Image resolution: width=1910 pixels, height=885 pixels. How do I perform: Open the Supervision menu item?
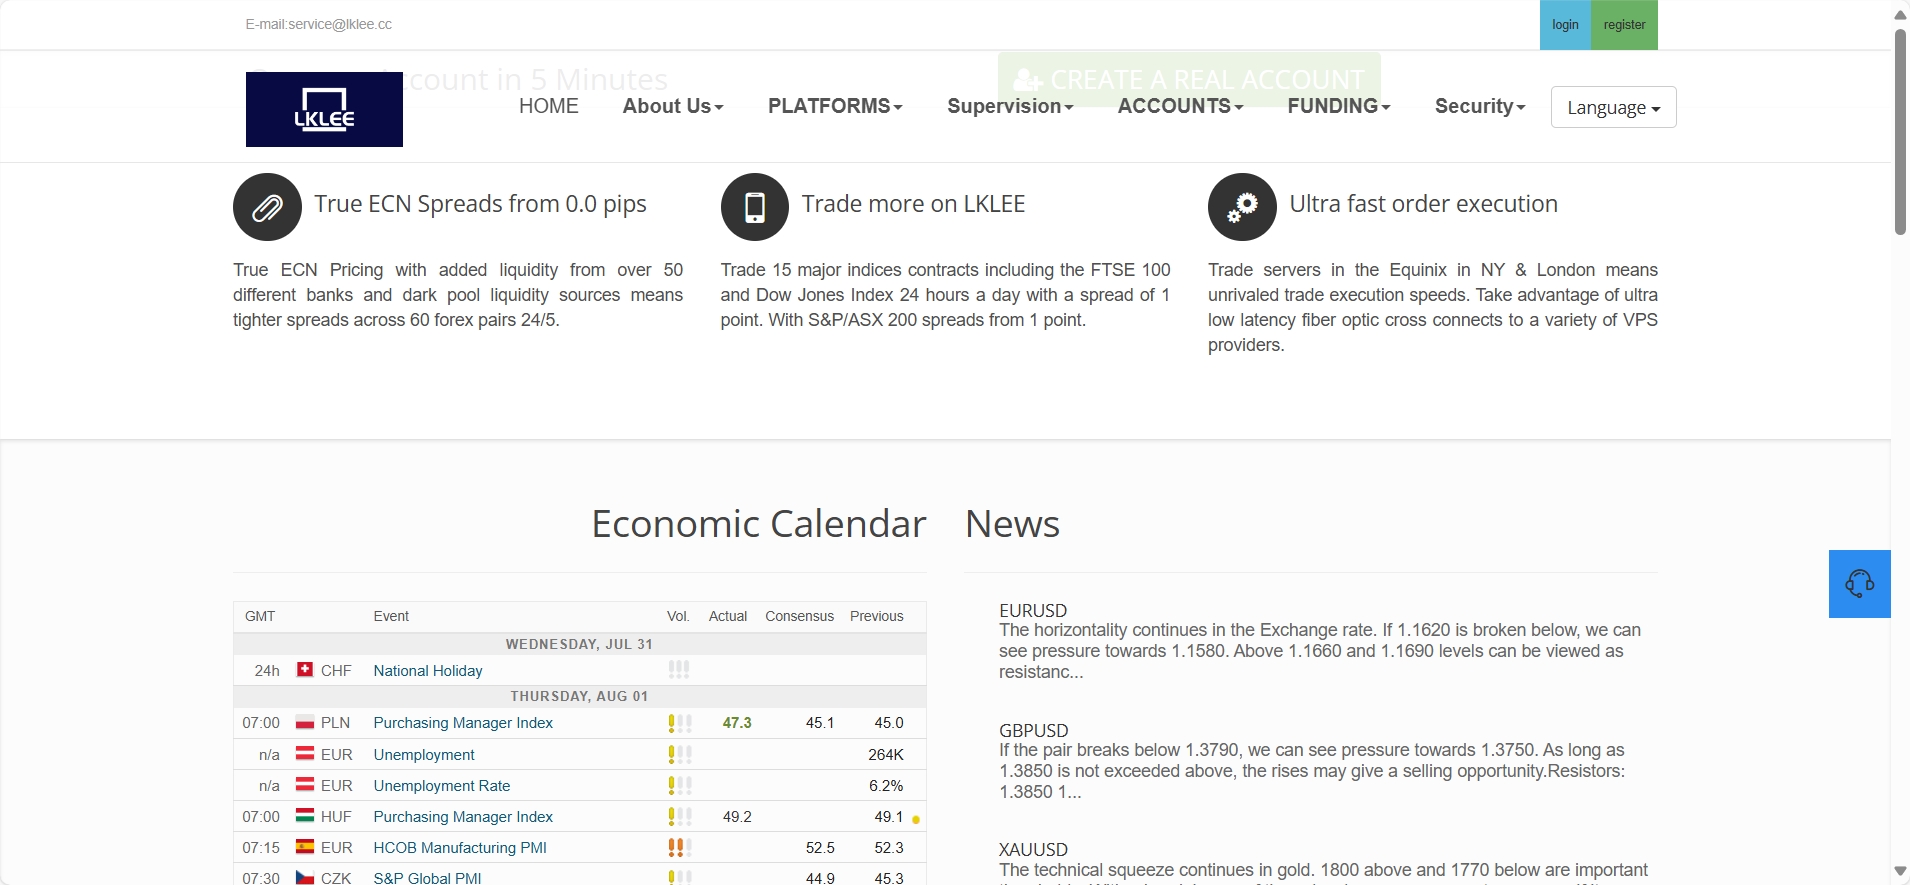(1009, 106)
